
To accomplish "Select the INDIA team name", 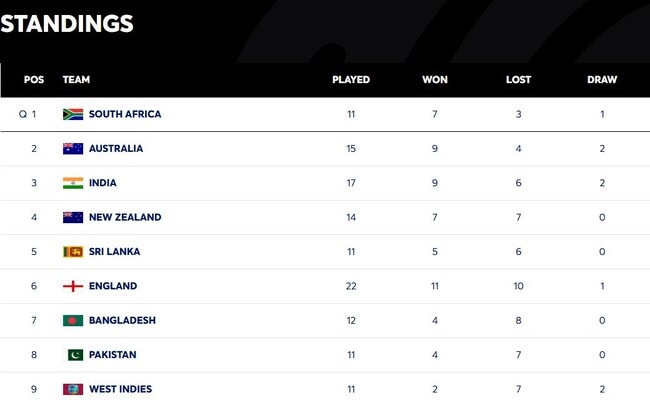I will coord(103,183).
